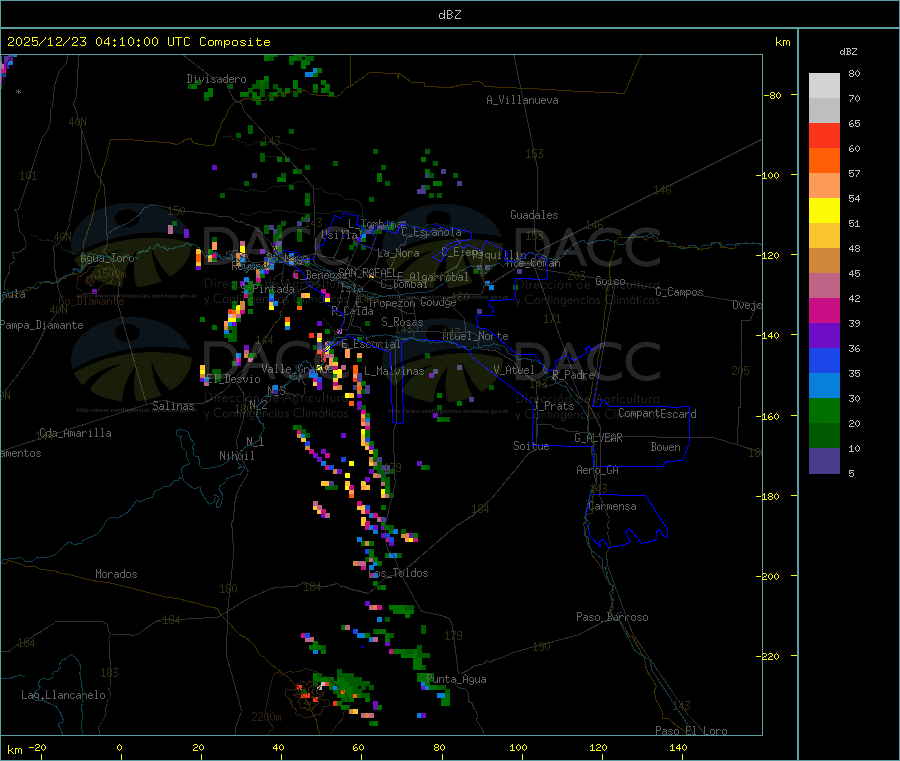This screenshot has width=900, height=761.
Task: Click the R_Padre label
Action: [x=573, y=375]
